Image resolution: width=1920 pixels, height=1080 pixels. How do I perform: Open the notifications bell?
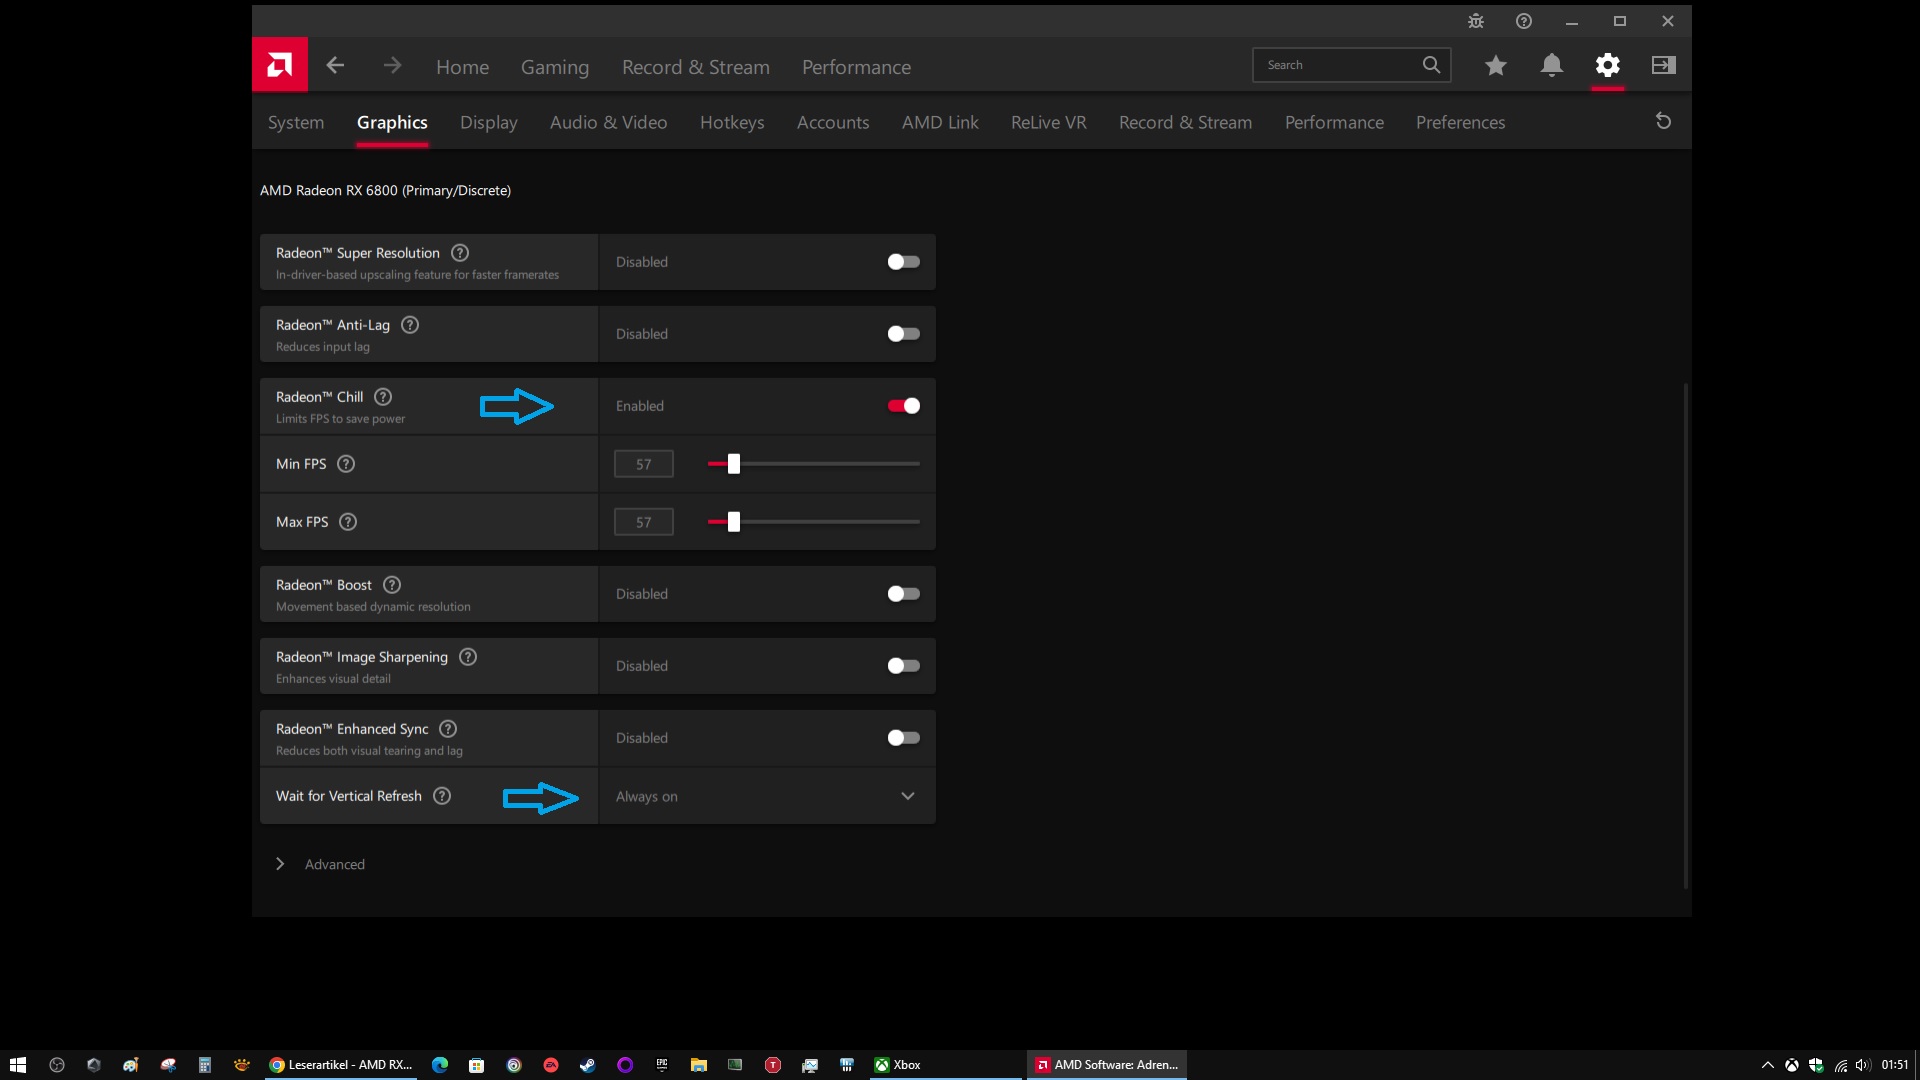tap(1551, 65)
